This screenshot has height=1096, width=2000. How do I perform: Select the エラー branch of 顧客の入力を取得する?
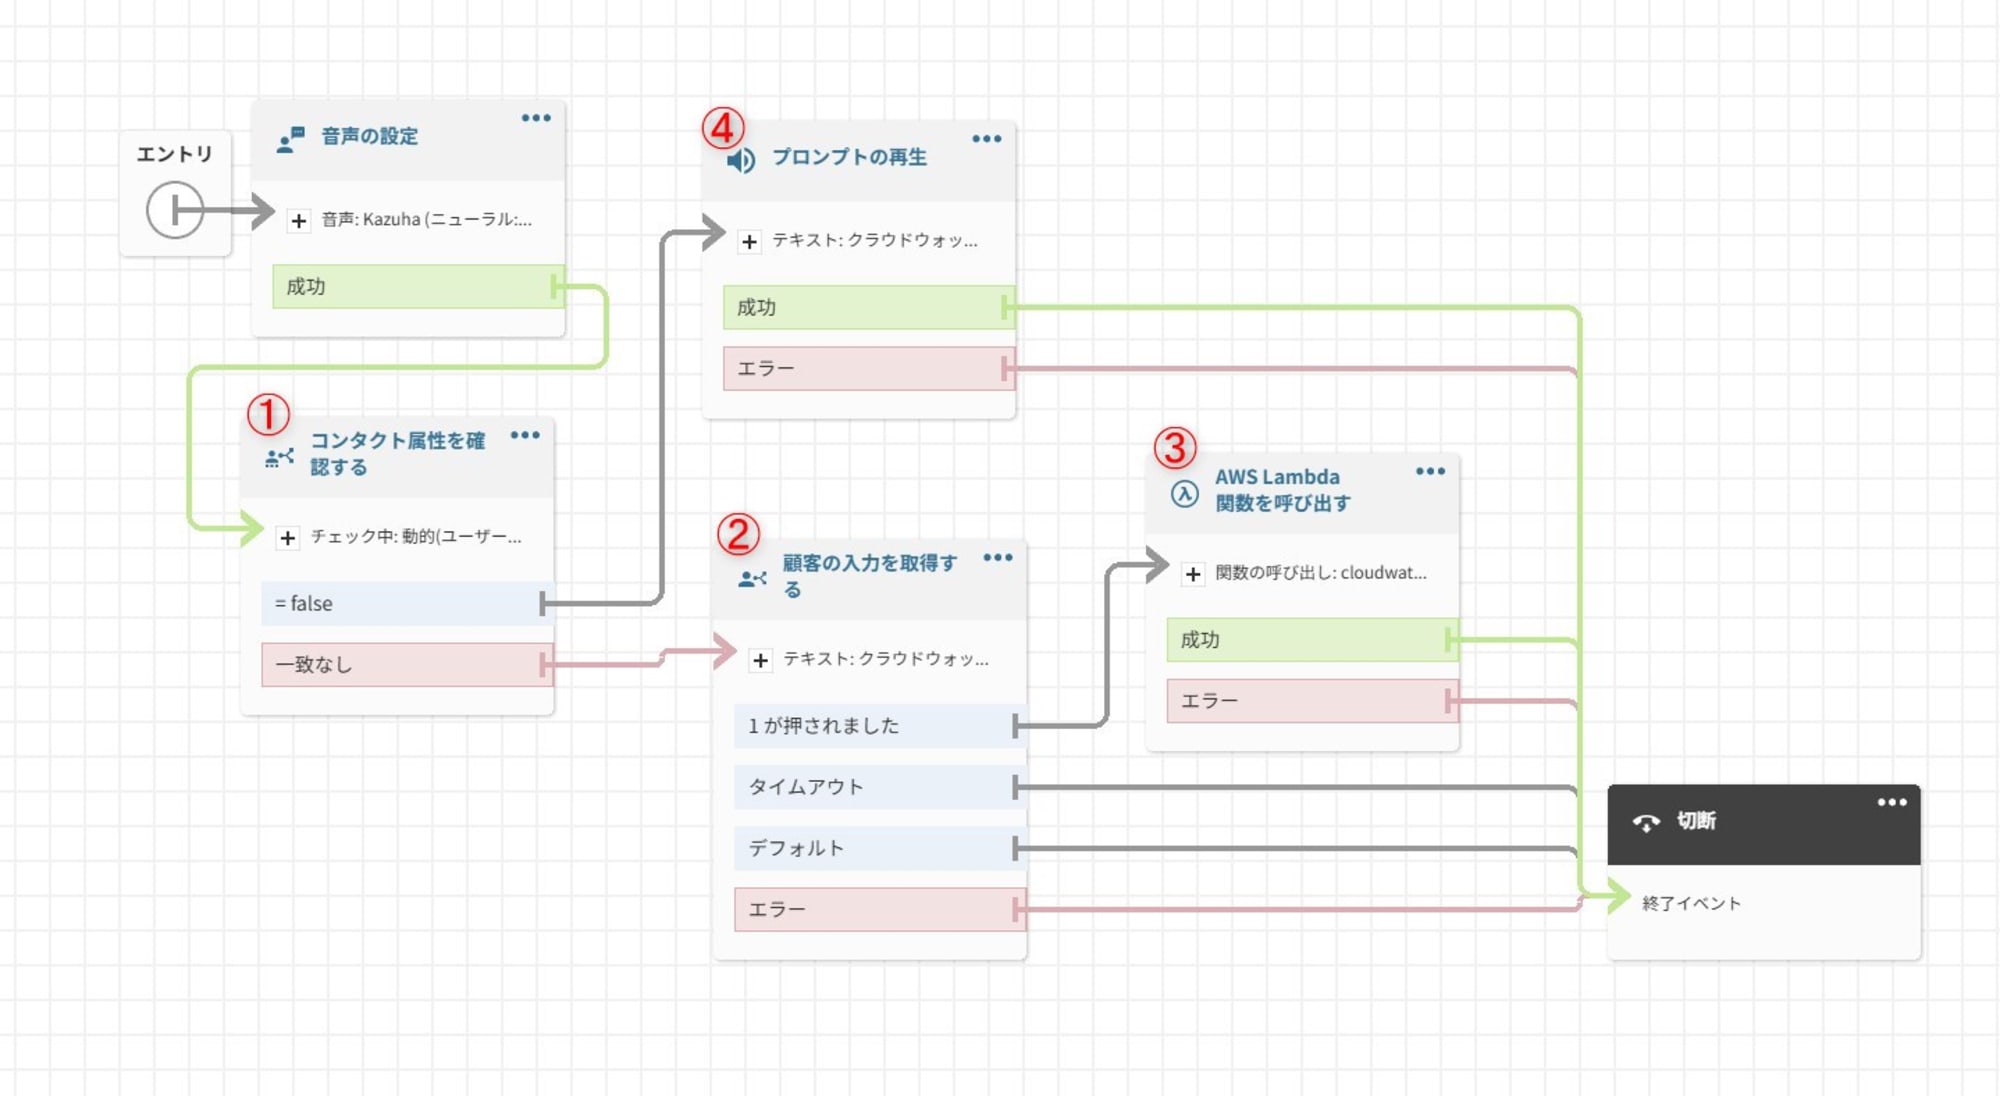[880, 910]
